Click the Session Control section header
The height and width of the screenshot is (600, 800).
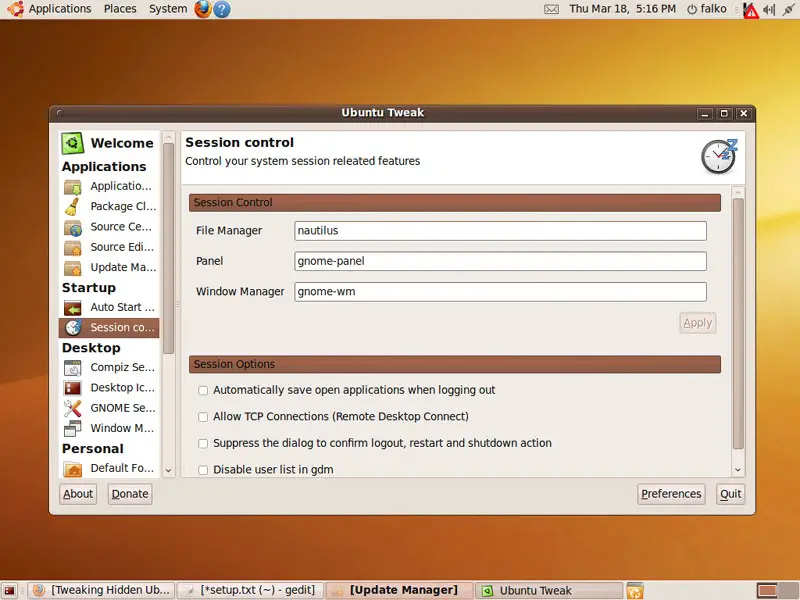[x=455, y=203]
